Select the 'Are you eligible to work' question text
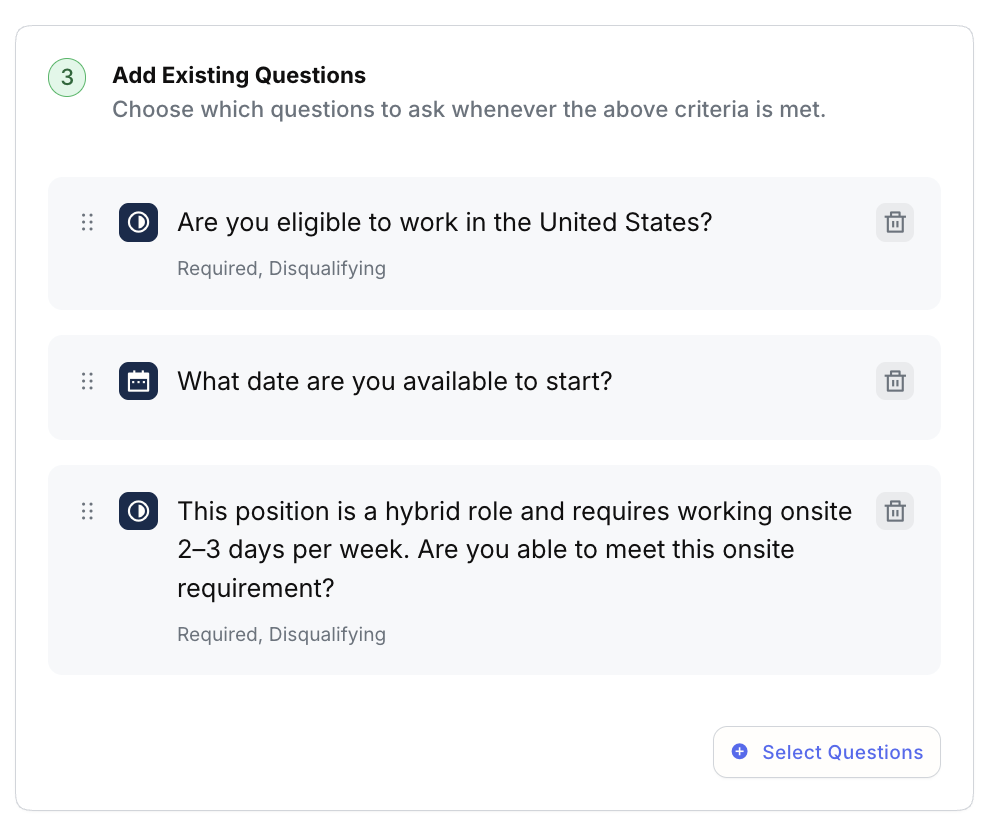This screenshot has width=996, height=830. (444, 222)
